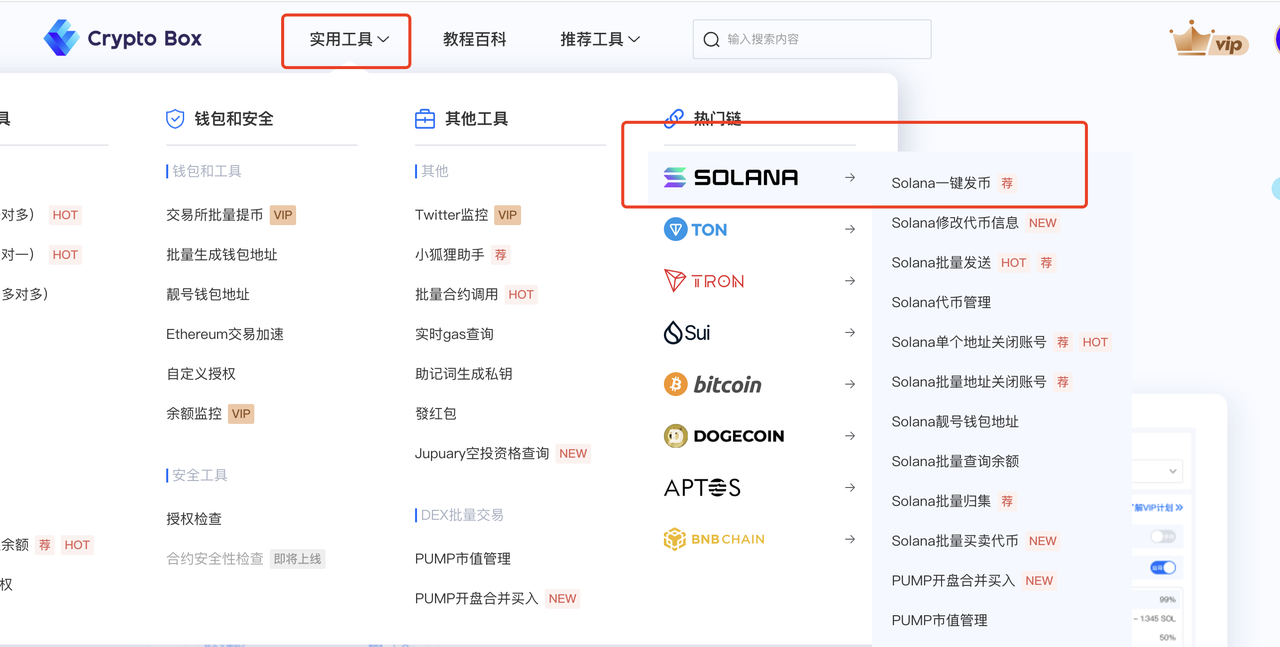The image size is (1280, 647).
Task: Open 批量生成钱包地址 tool
Action: (222, 255)
